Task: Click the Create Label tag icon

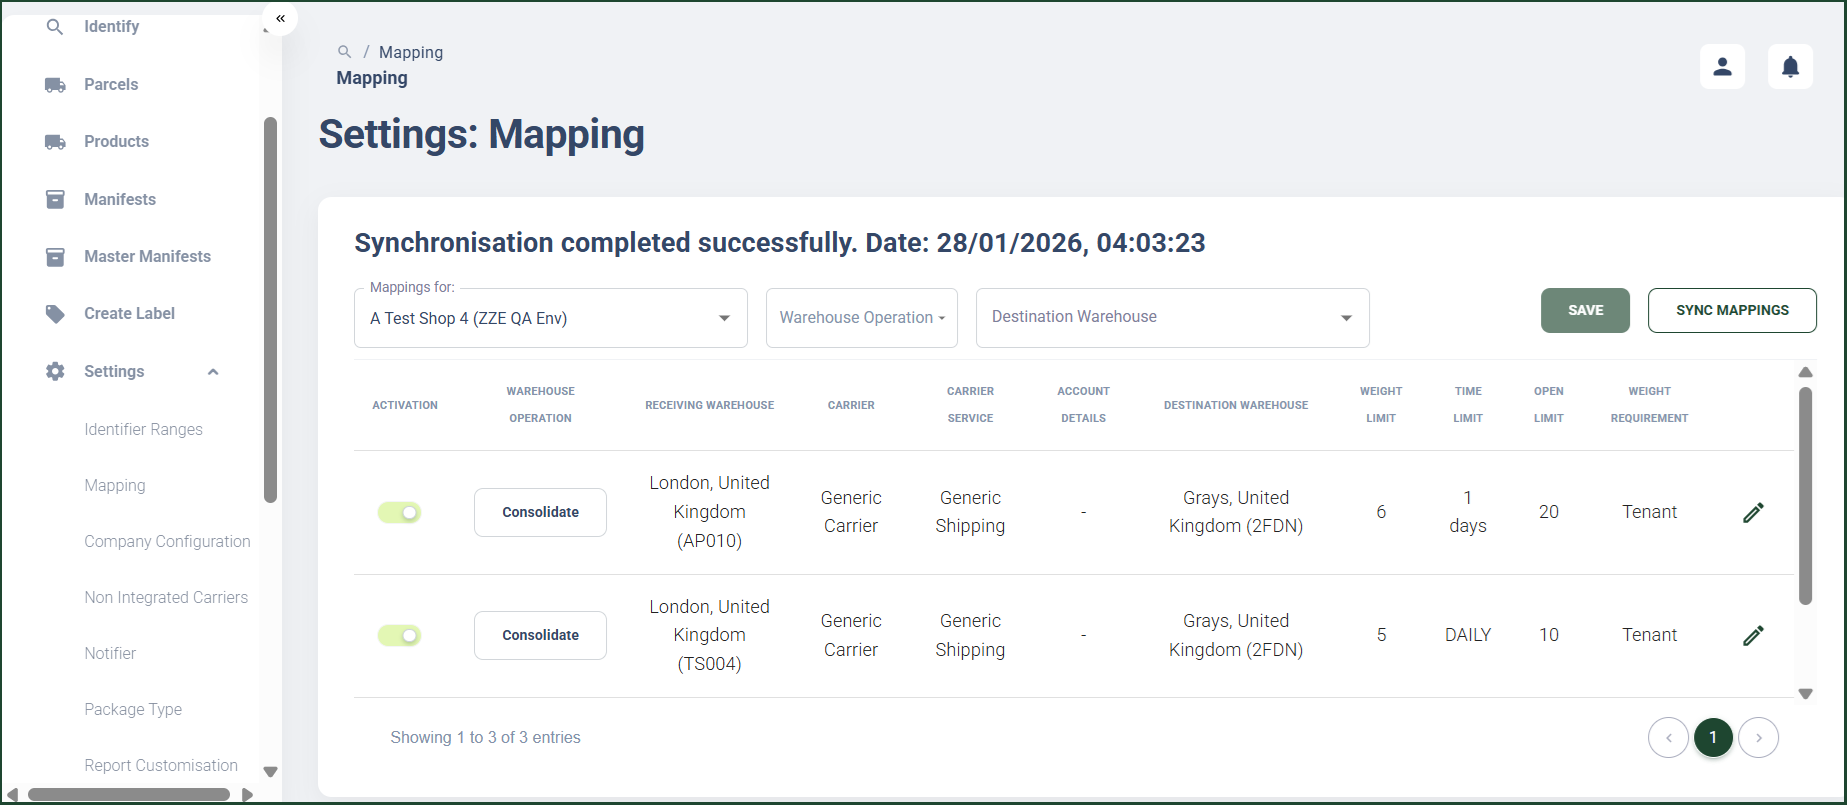Action: click(x=55, y=314)
